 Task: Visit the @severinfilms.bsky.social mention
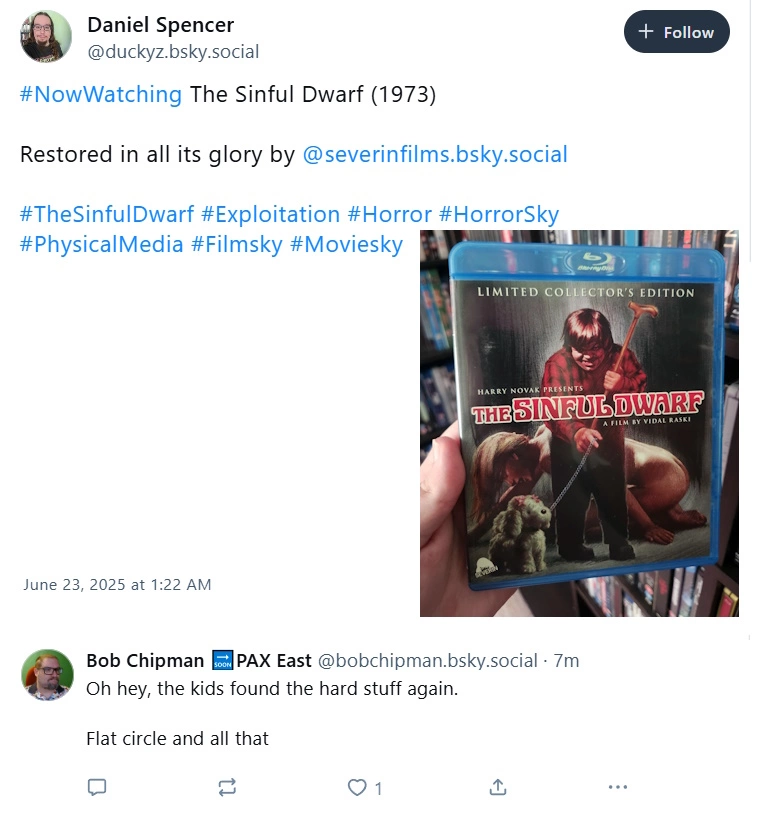pyautogui.click(x=435, y=154)
